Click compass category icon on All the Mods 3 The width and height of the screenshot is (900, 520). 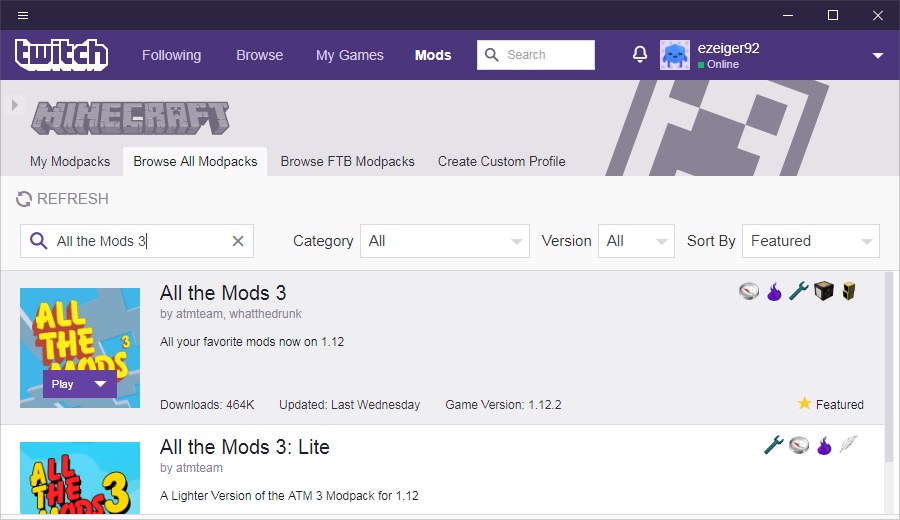pyautogui.click(x=749, y=292)
